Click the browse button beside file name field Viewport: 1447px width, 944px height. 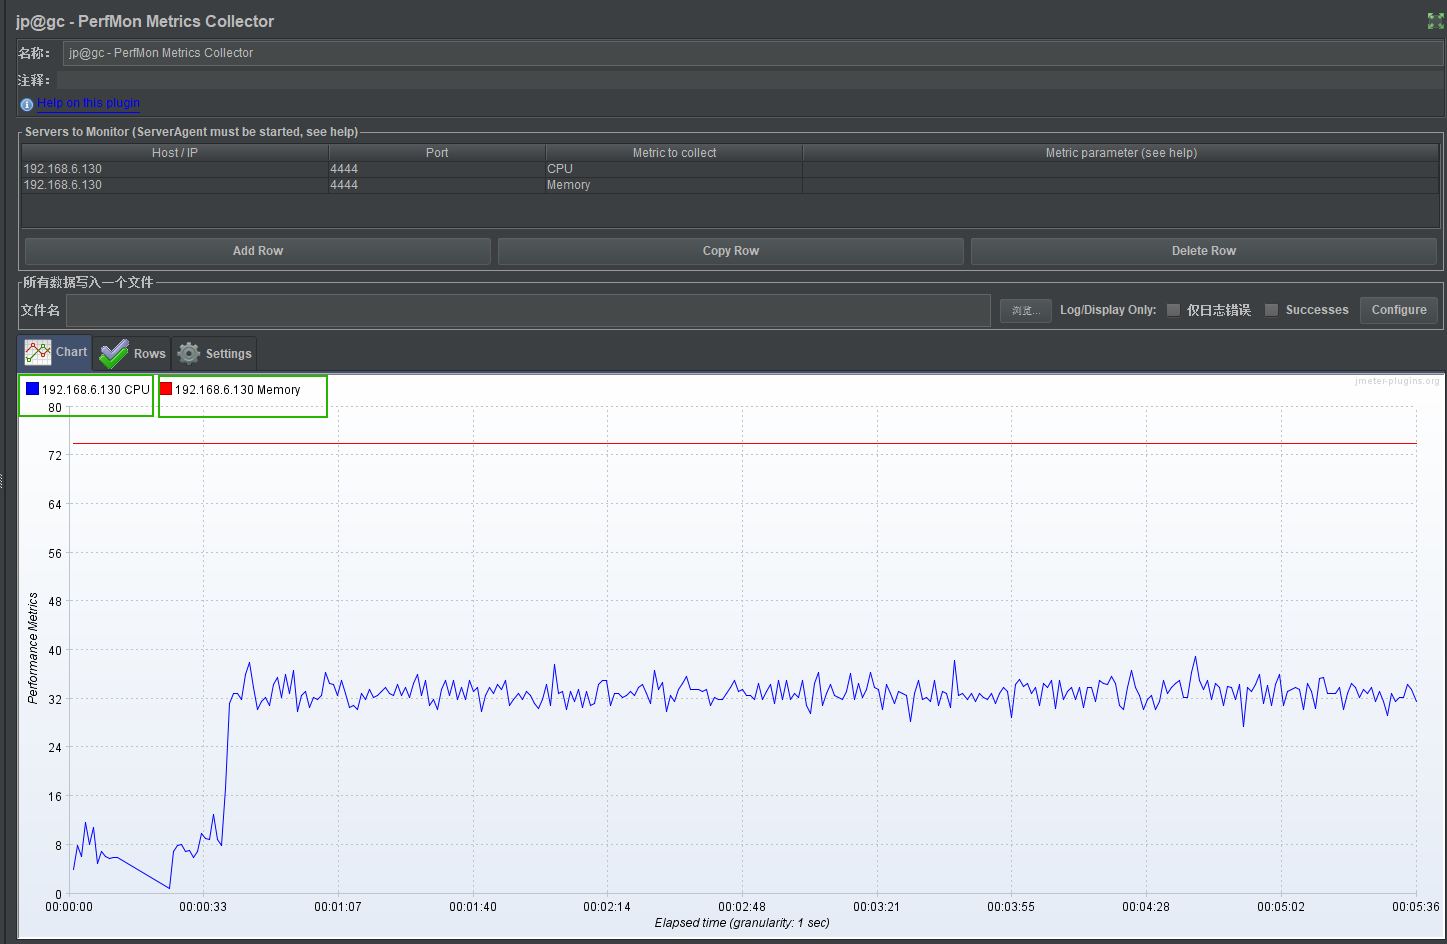pyautogui.click(x=1025, y=310)
